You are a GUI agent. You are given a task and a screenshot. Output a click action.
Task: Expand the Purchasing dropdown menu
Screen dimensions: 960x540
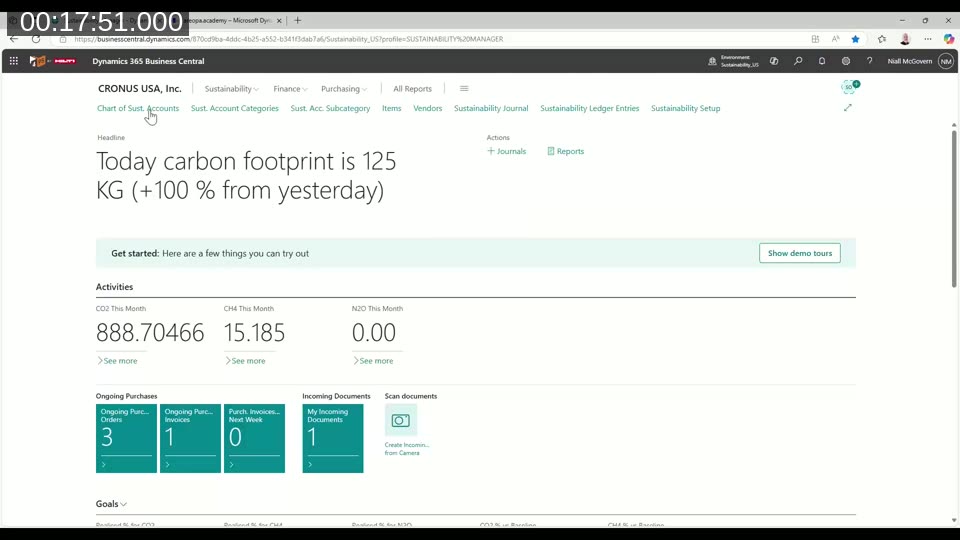[344, 89]
